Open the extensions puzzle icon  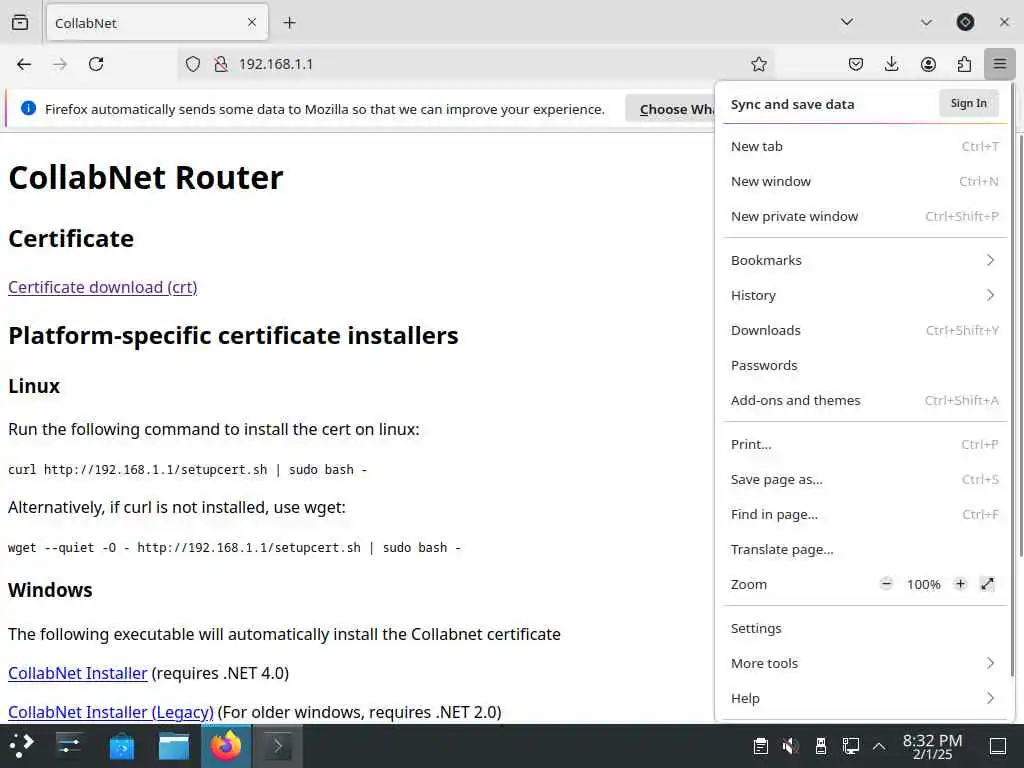[x=964, y=64]
